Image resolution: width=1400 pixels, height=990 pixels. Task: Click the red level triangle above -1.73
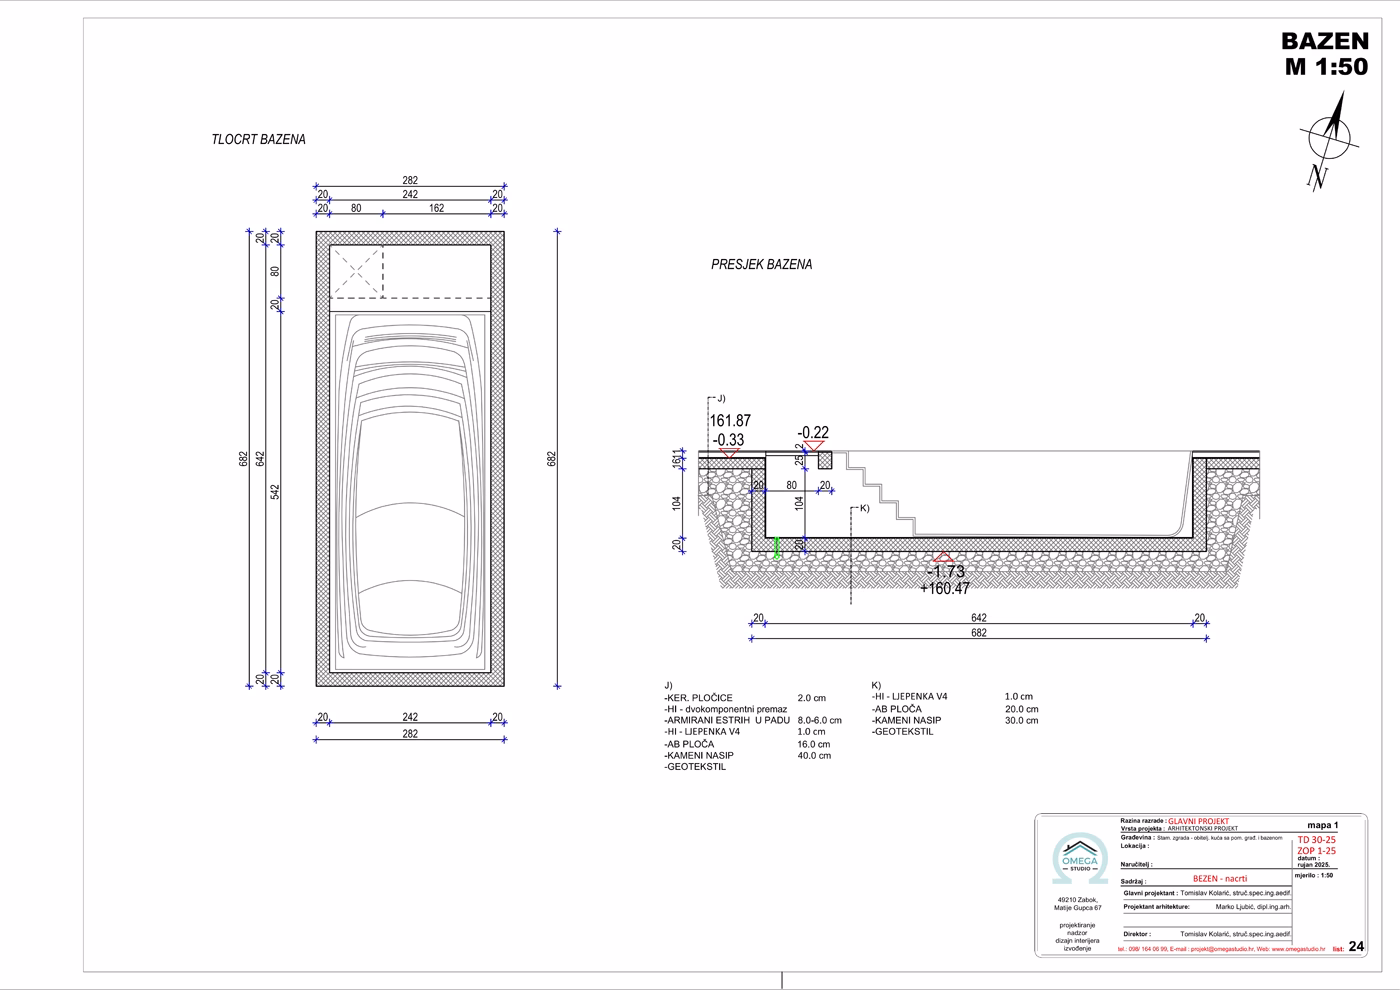[942, 557]
